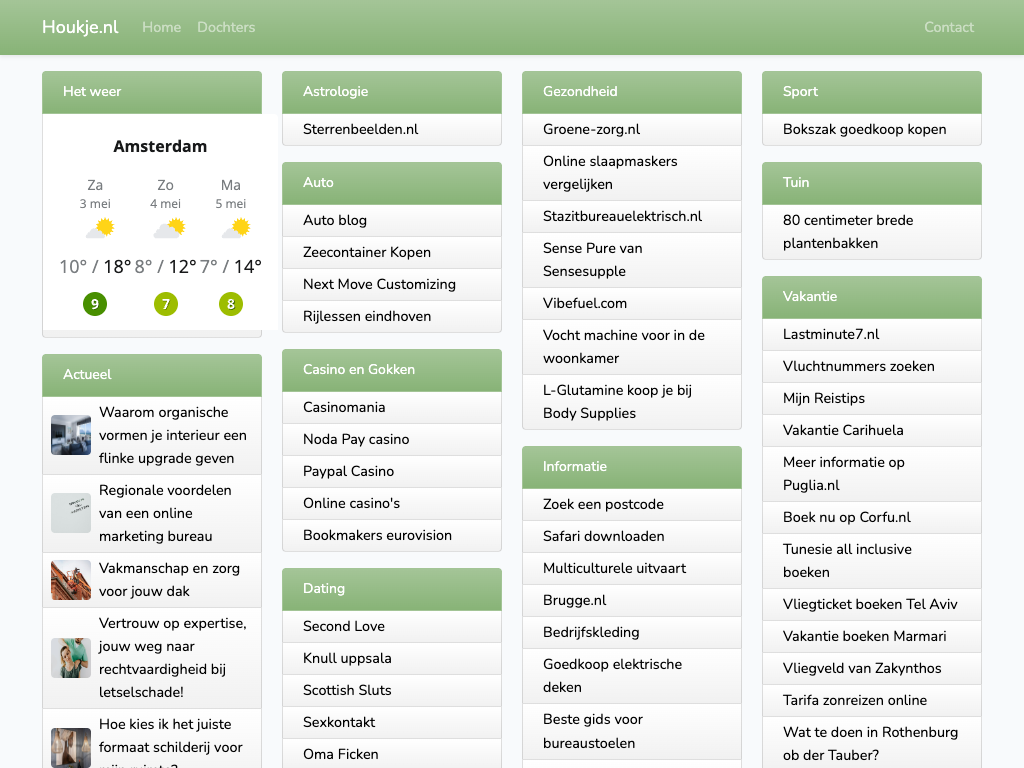
Task: Click the weather rating badge 8
Action: pyautogui.click(x=231, y=304)
